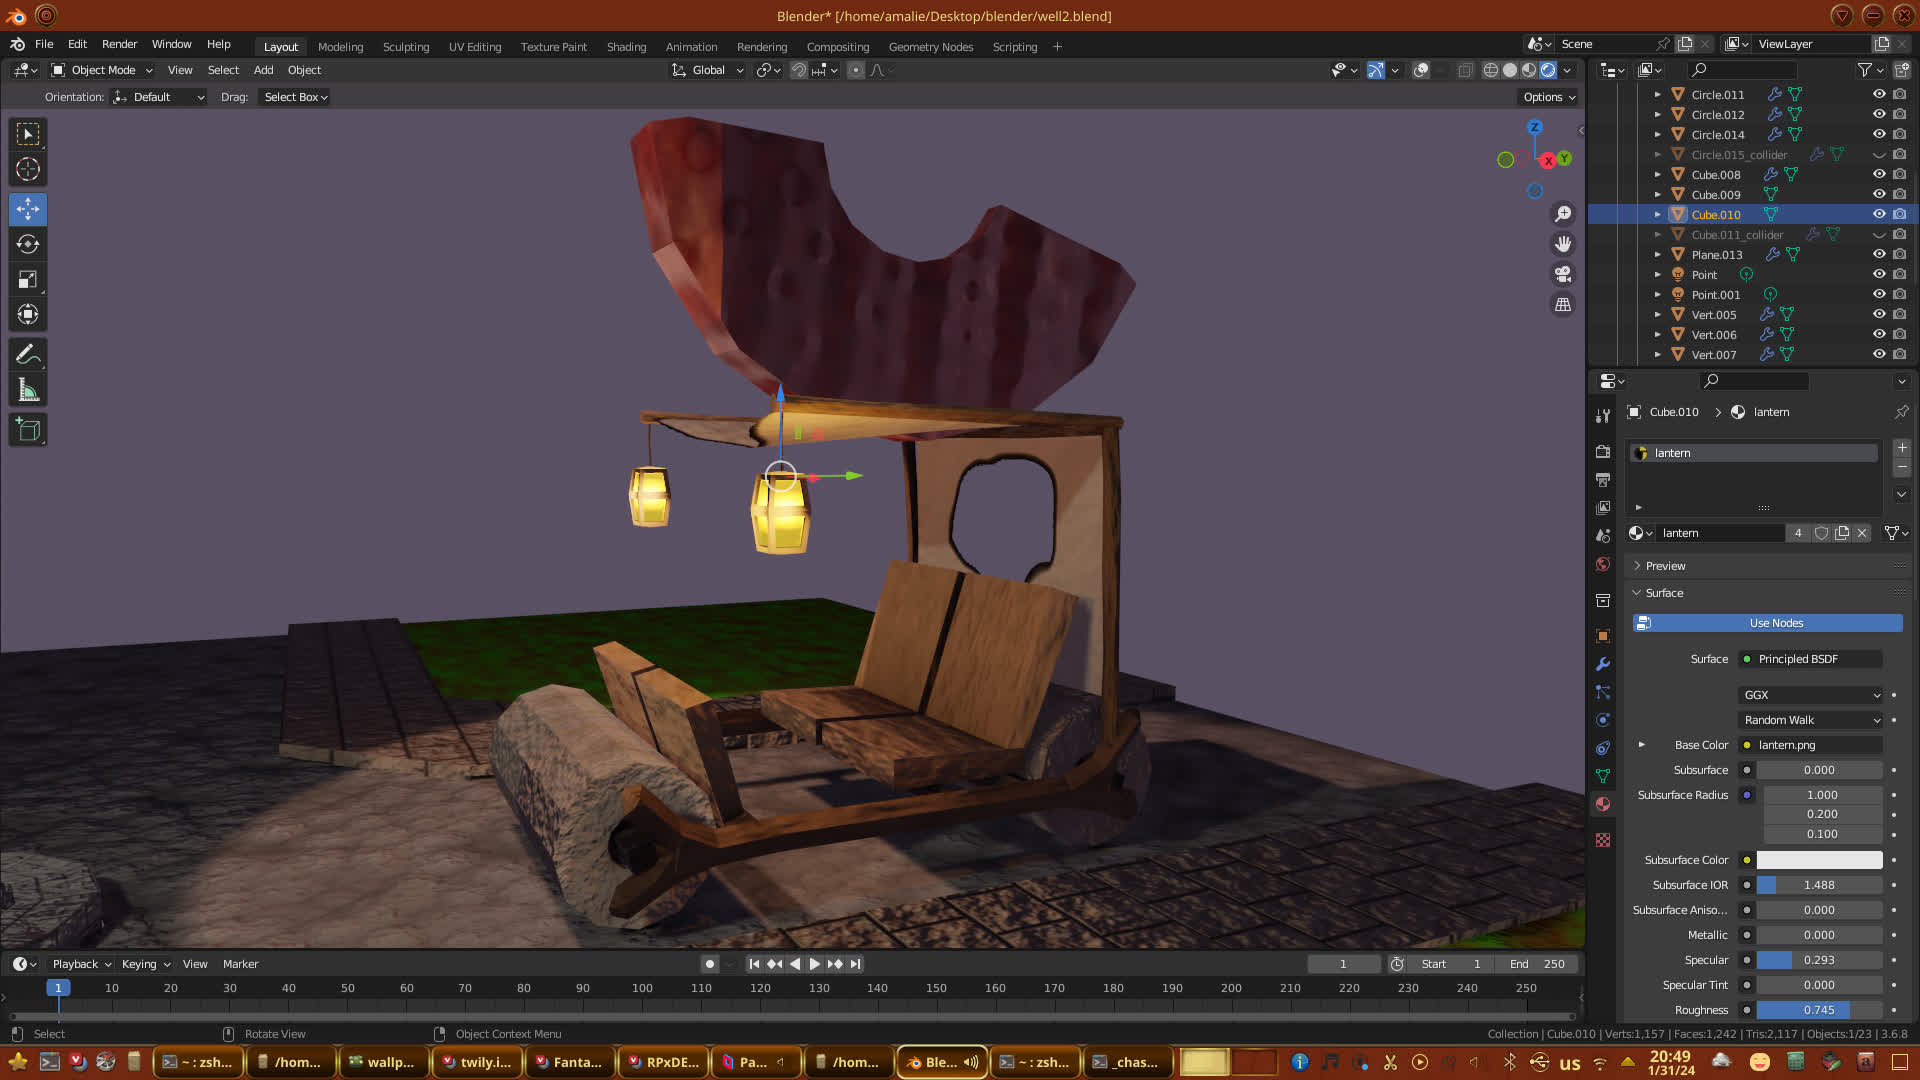Select the Scale tool
This screenshot has height=1080, width=1920.
(x=28, y=280)
